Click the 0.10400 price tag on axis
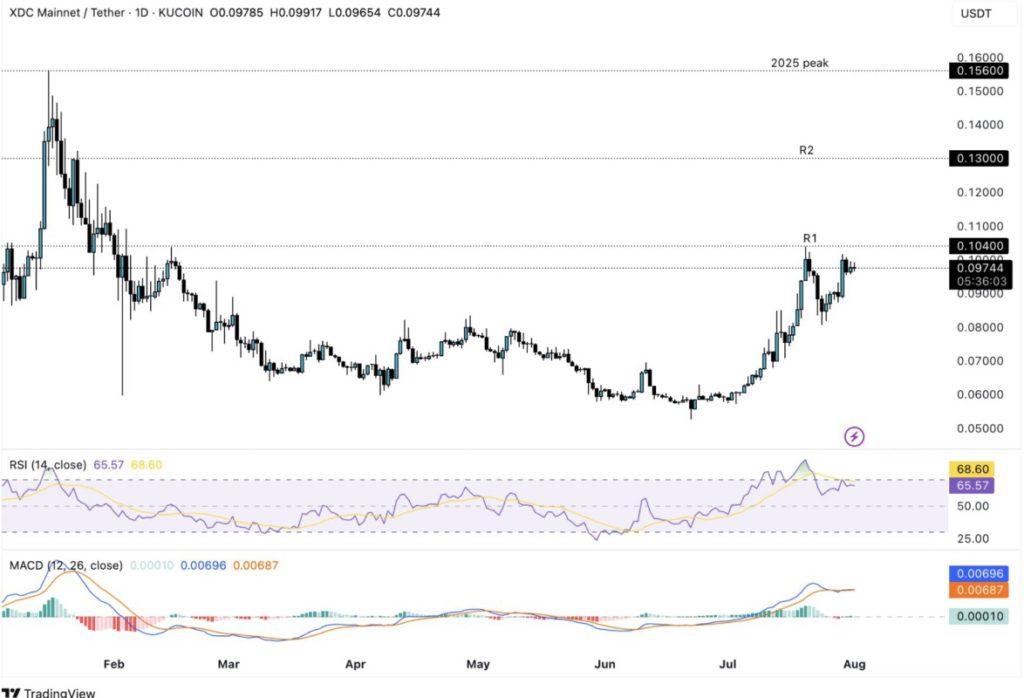The height and width of the screenshot is (698, 1024). (979, 245)
